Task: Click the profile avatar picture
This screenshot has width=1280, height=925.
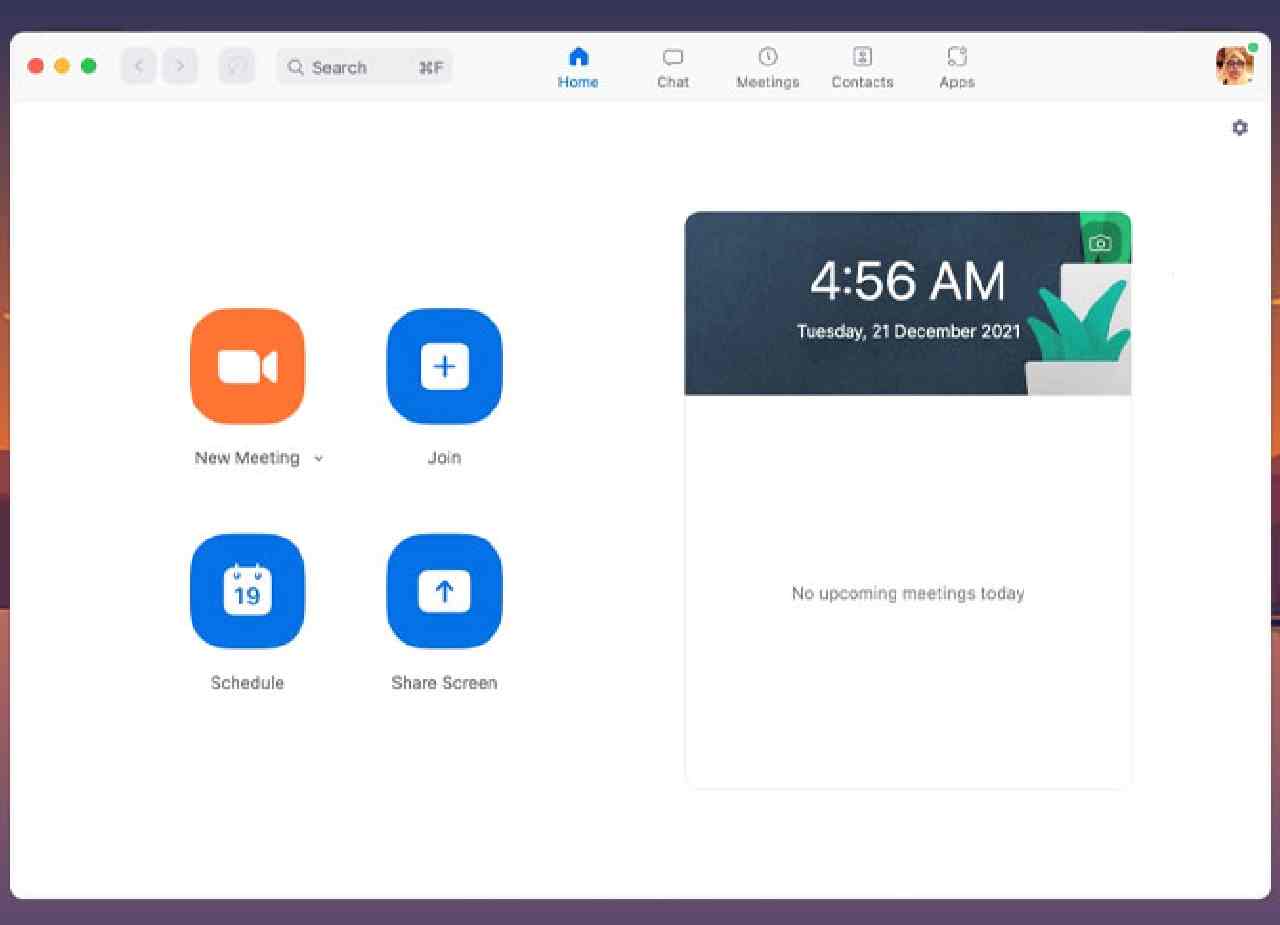Action: (x=1235, y=66)
